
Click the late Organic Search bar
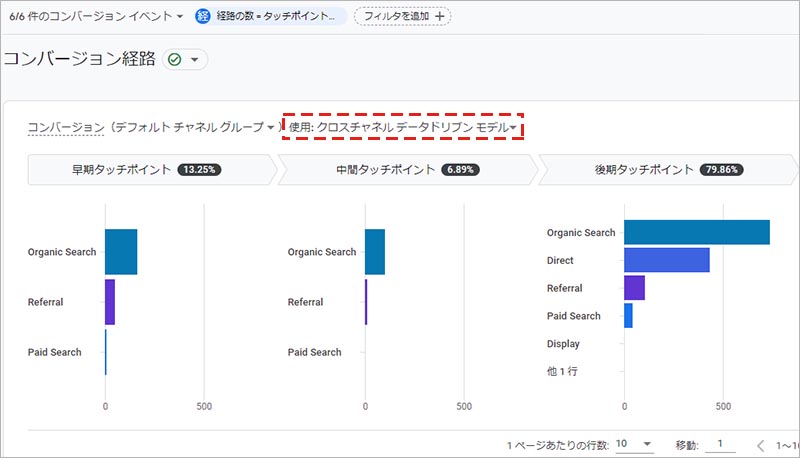(x=696, y=232)
